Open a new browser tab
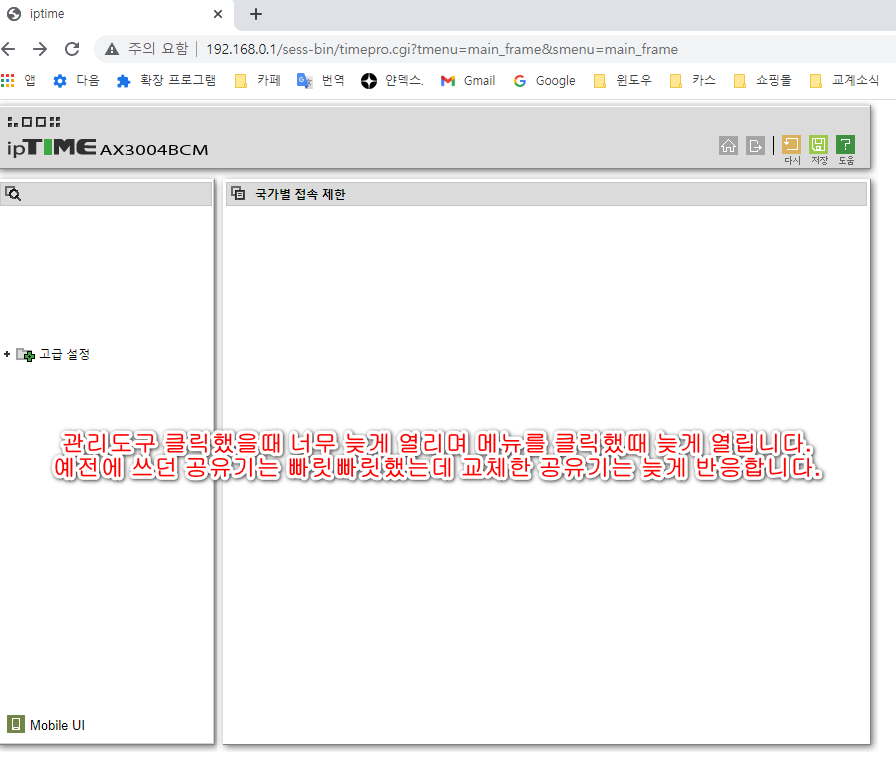This screenshot has width=896, height=768. point(256,14)
